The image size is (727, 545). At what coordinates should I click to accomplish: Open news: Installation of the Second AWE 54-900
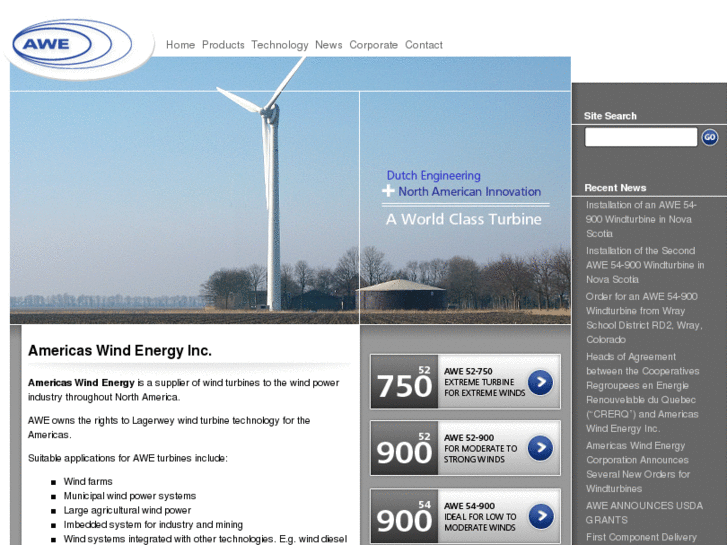tap(645, 265)
